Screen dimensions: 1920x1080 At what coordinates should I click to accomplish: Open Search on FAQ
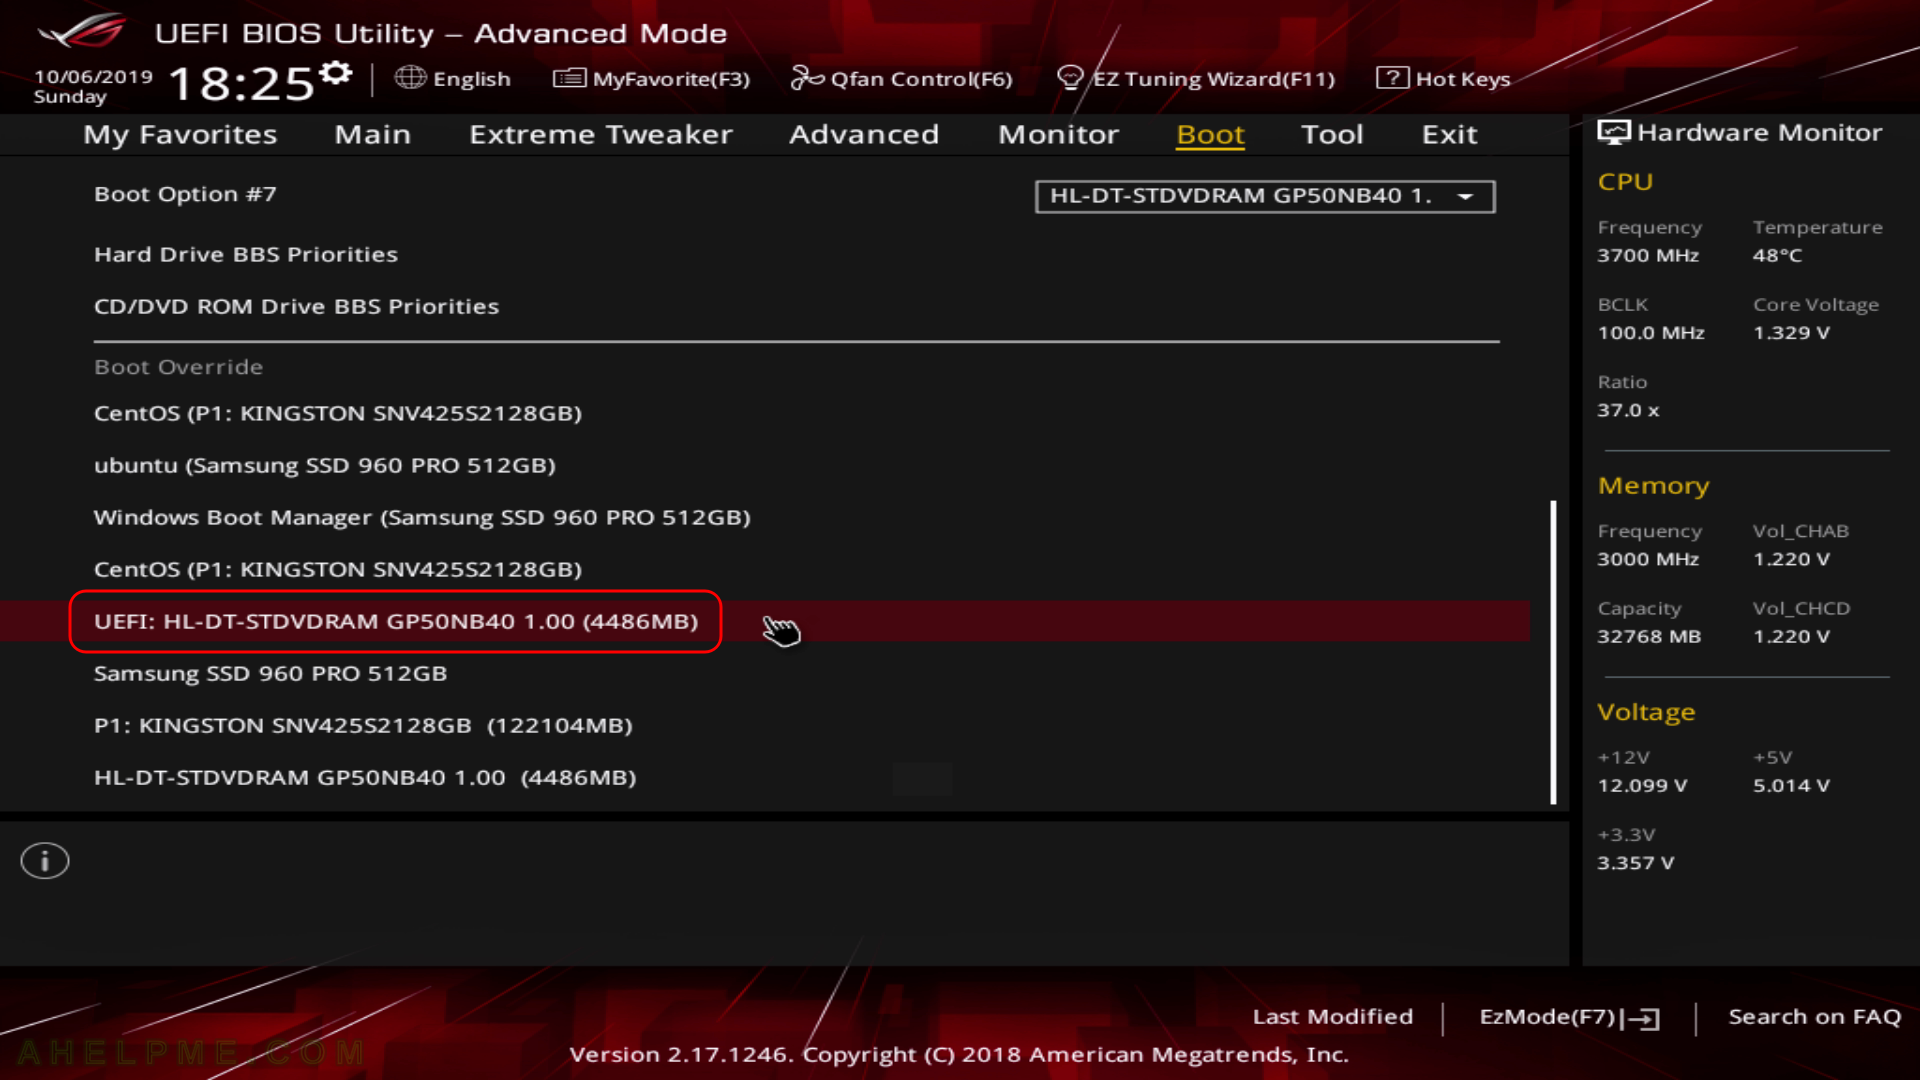[1814, 1017]
